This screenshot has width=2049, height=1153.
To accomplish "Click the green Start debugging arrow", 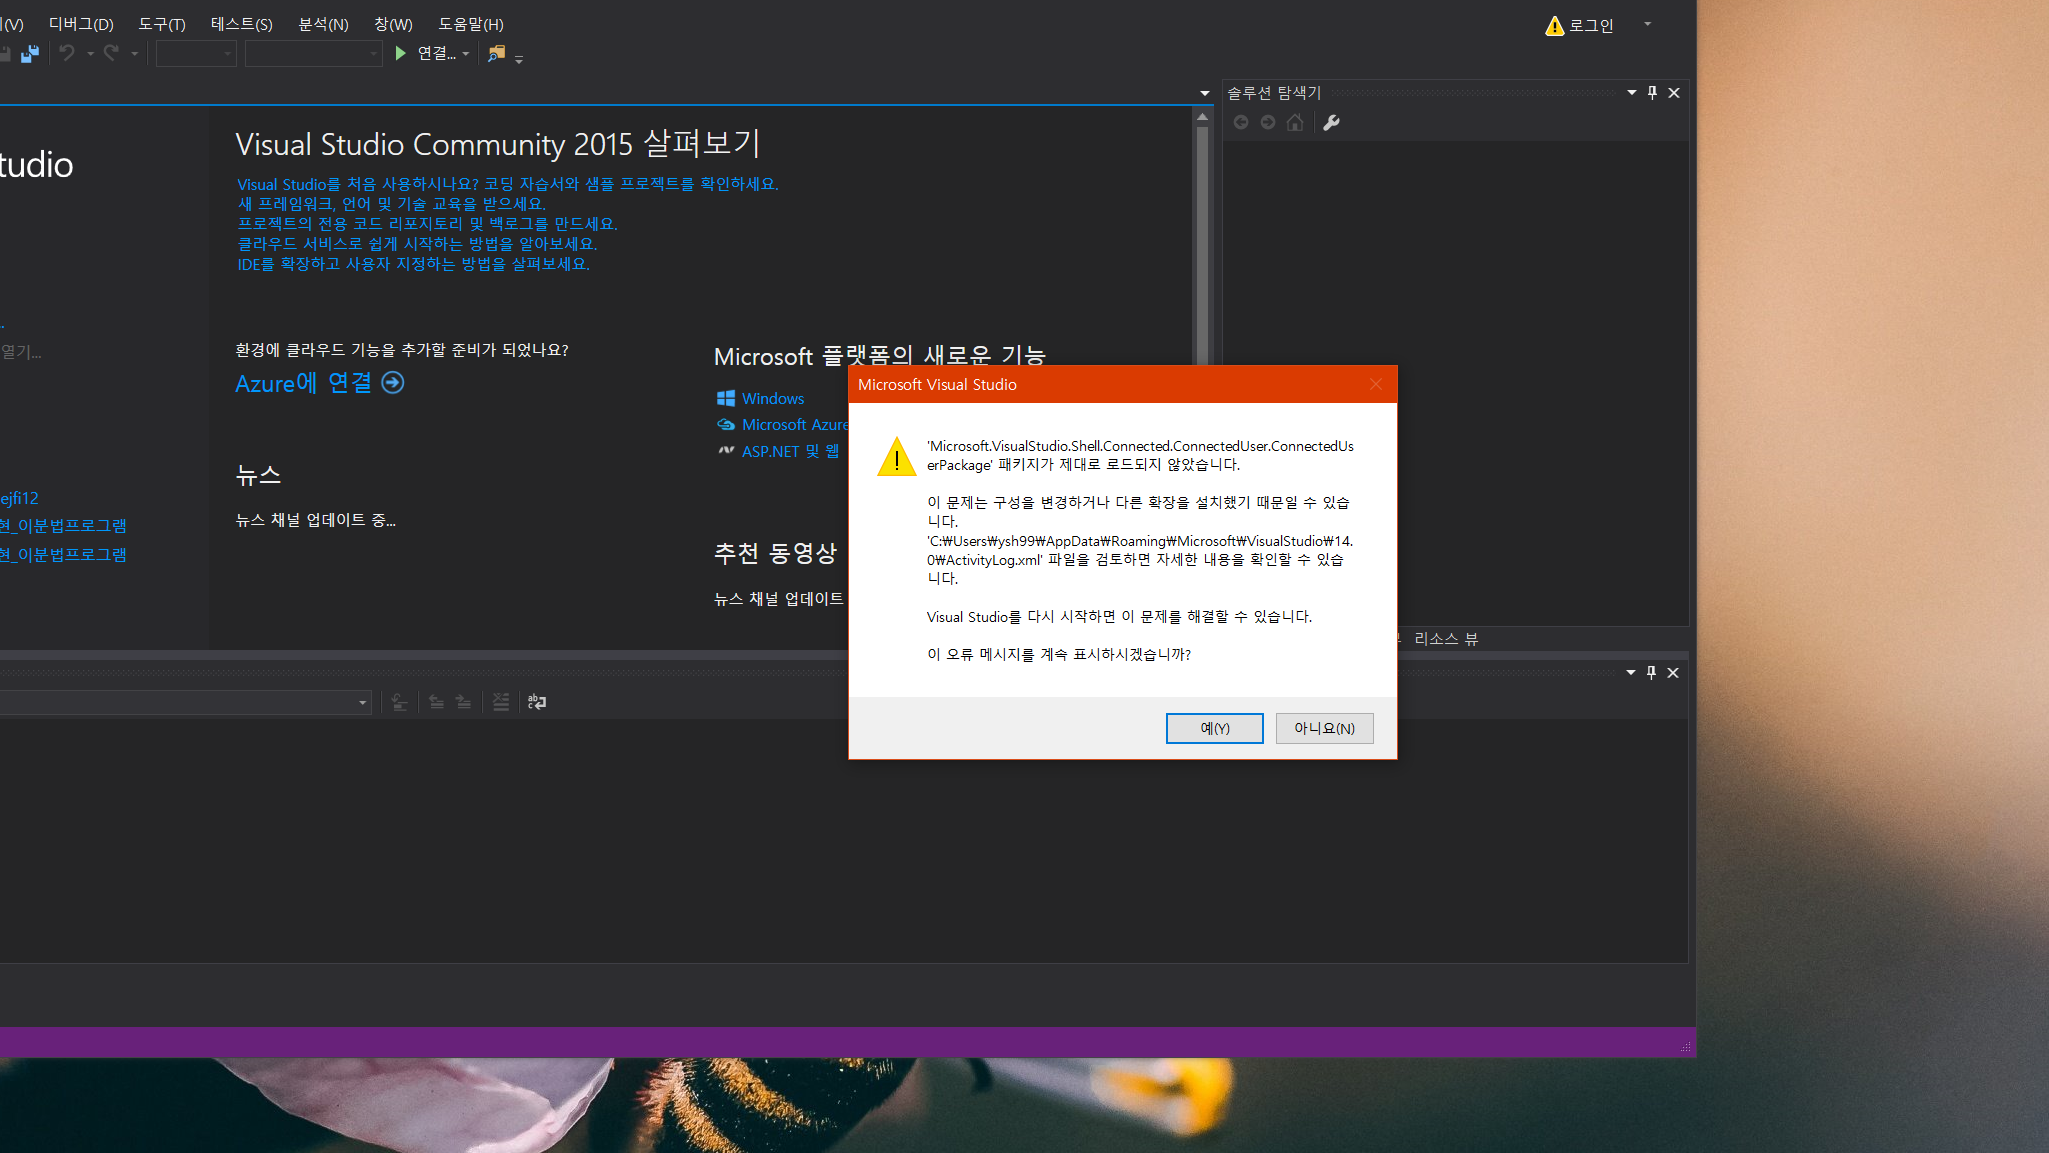I will [400, 54].
